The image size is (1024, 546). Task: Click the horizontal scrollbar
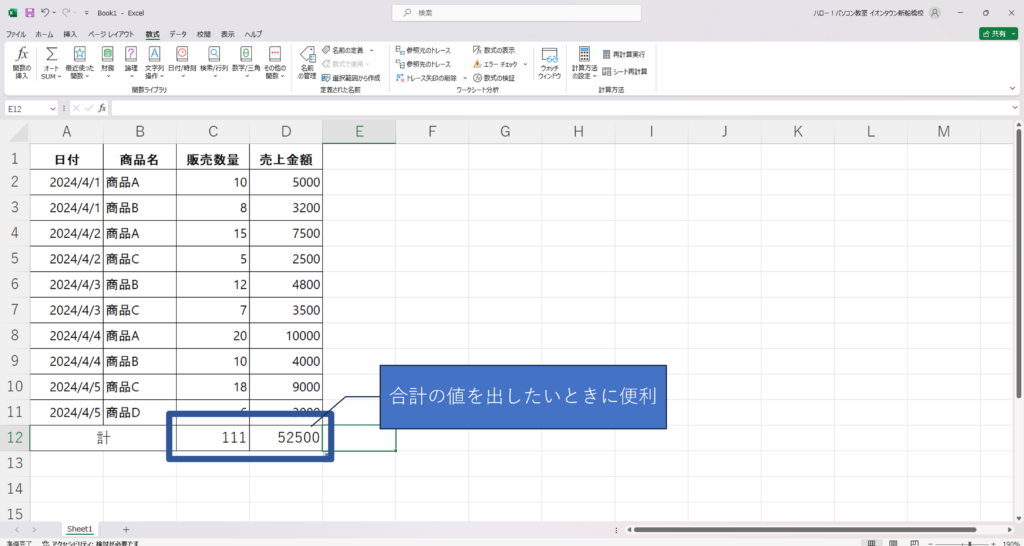click(x=805, y=530)
